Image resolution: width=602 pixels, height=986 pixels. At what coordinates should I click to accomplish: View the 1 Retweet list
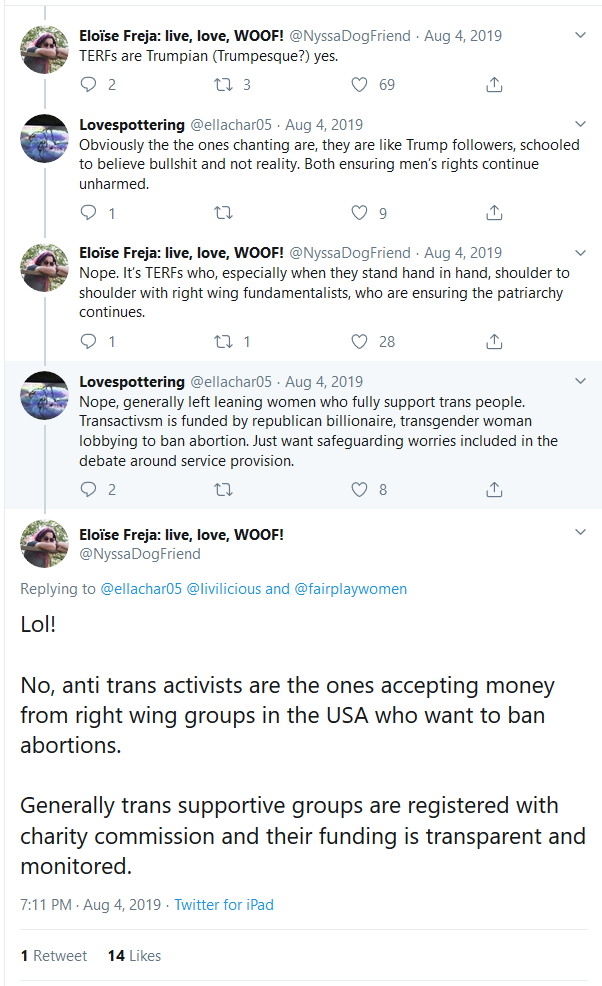point(54,956)
